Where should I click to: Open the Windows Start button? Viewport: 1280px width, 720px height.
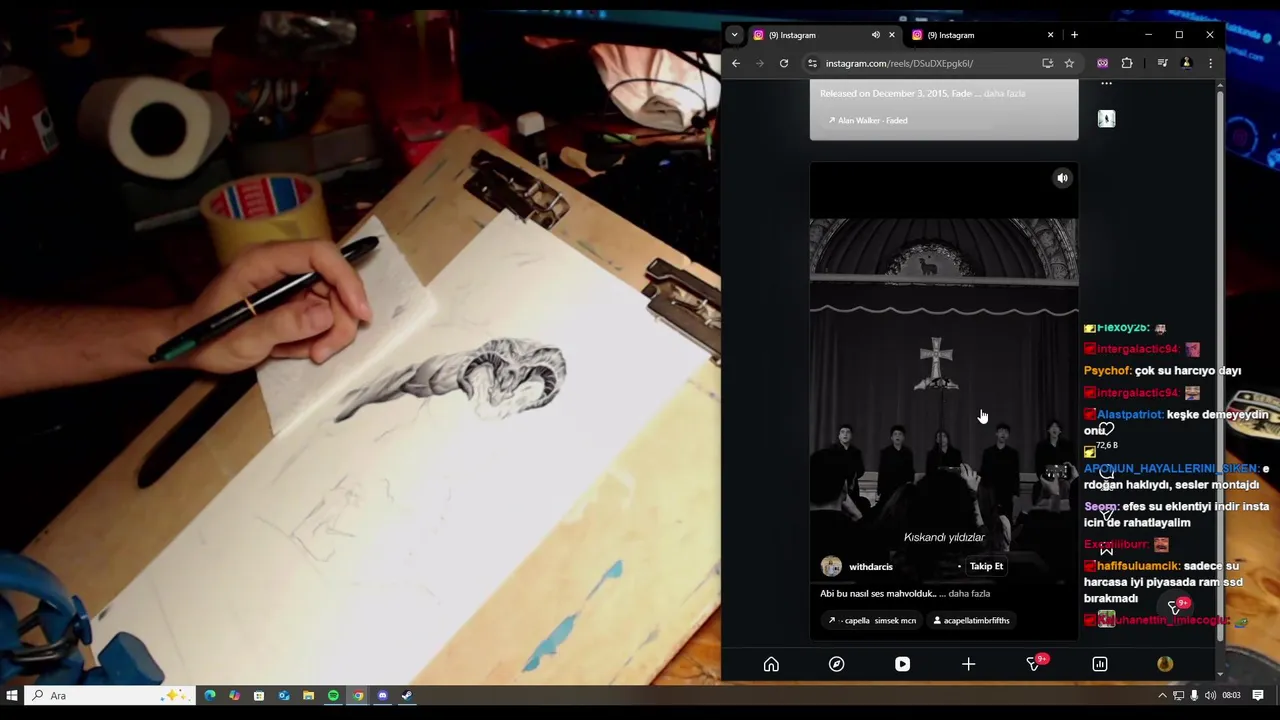(12, 695)
